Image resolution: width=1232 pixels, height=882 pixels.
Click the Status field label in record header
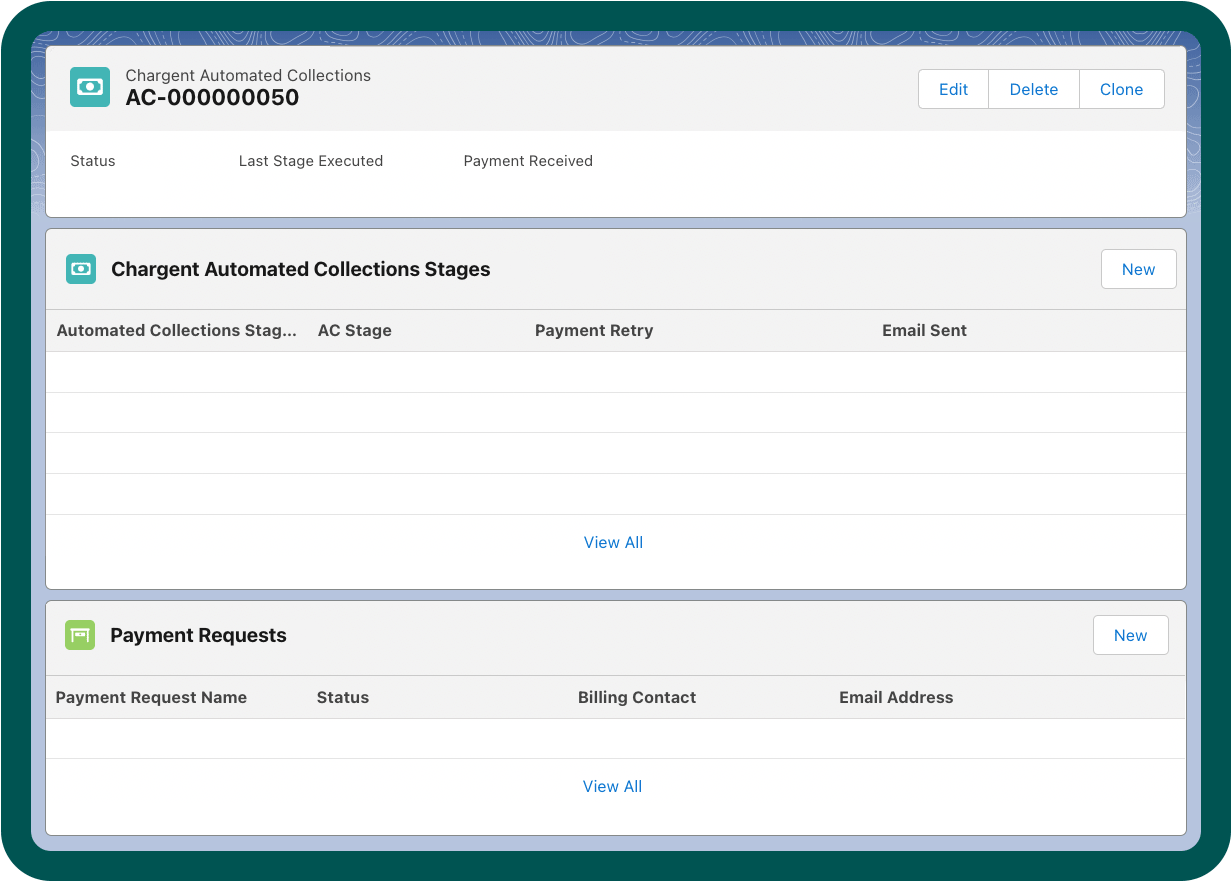point(93,161)
